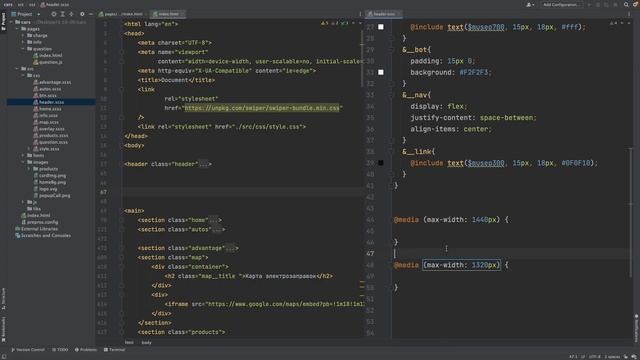
Task: Click the html breadcrumb below editor
Action: click(x=129, y=342)
